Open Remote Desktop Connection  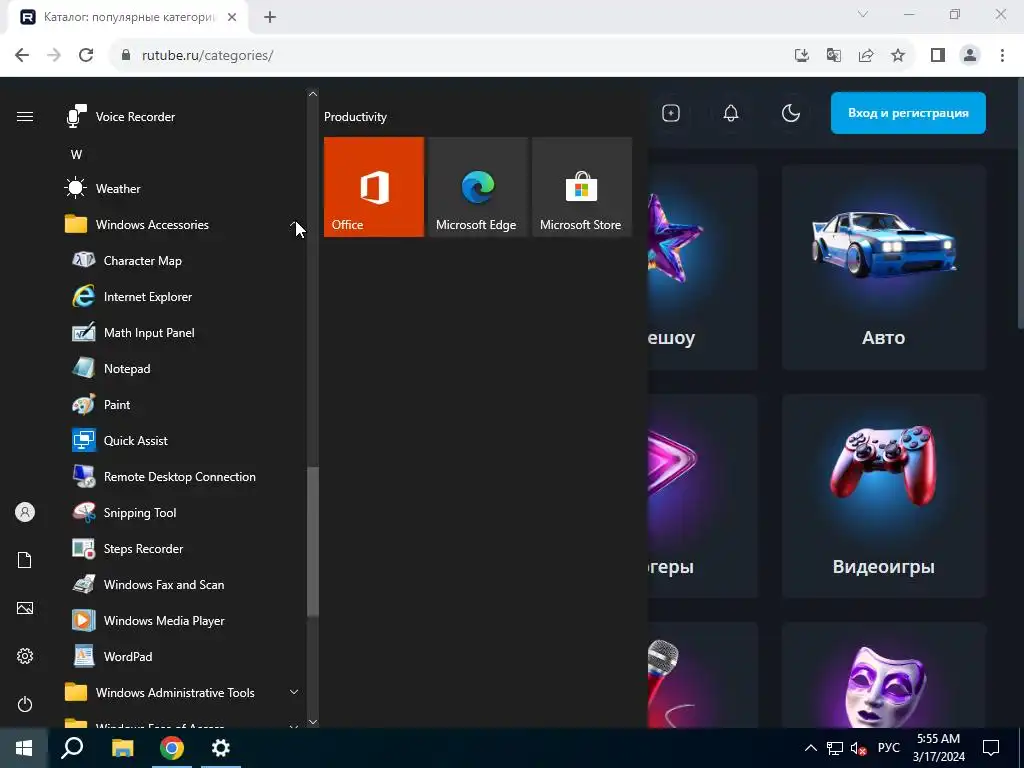click(183, 477)
